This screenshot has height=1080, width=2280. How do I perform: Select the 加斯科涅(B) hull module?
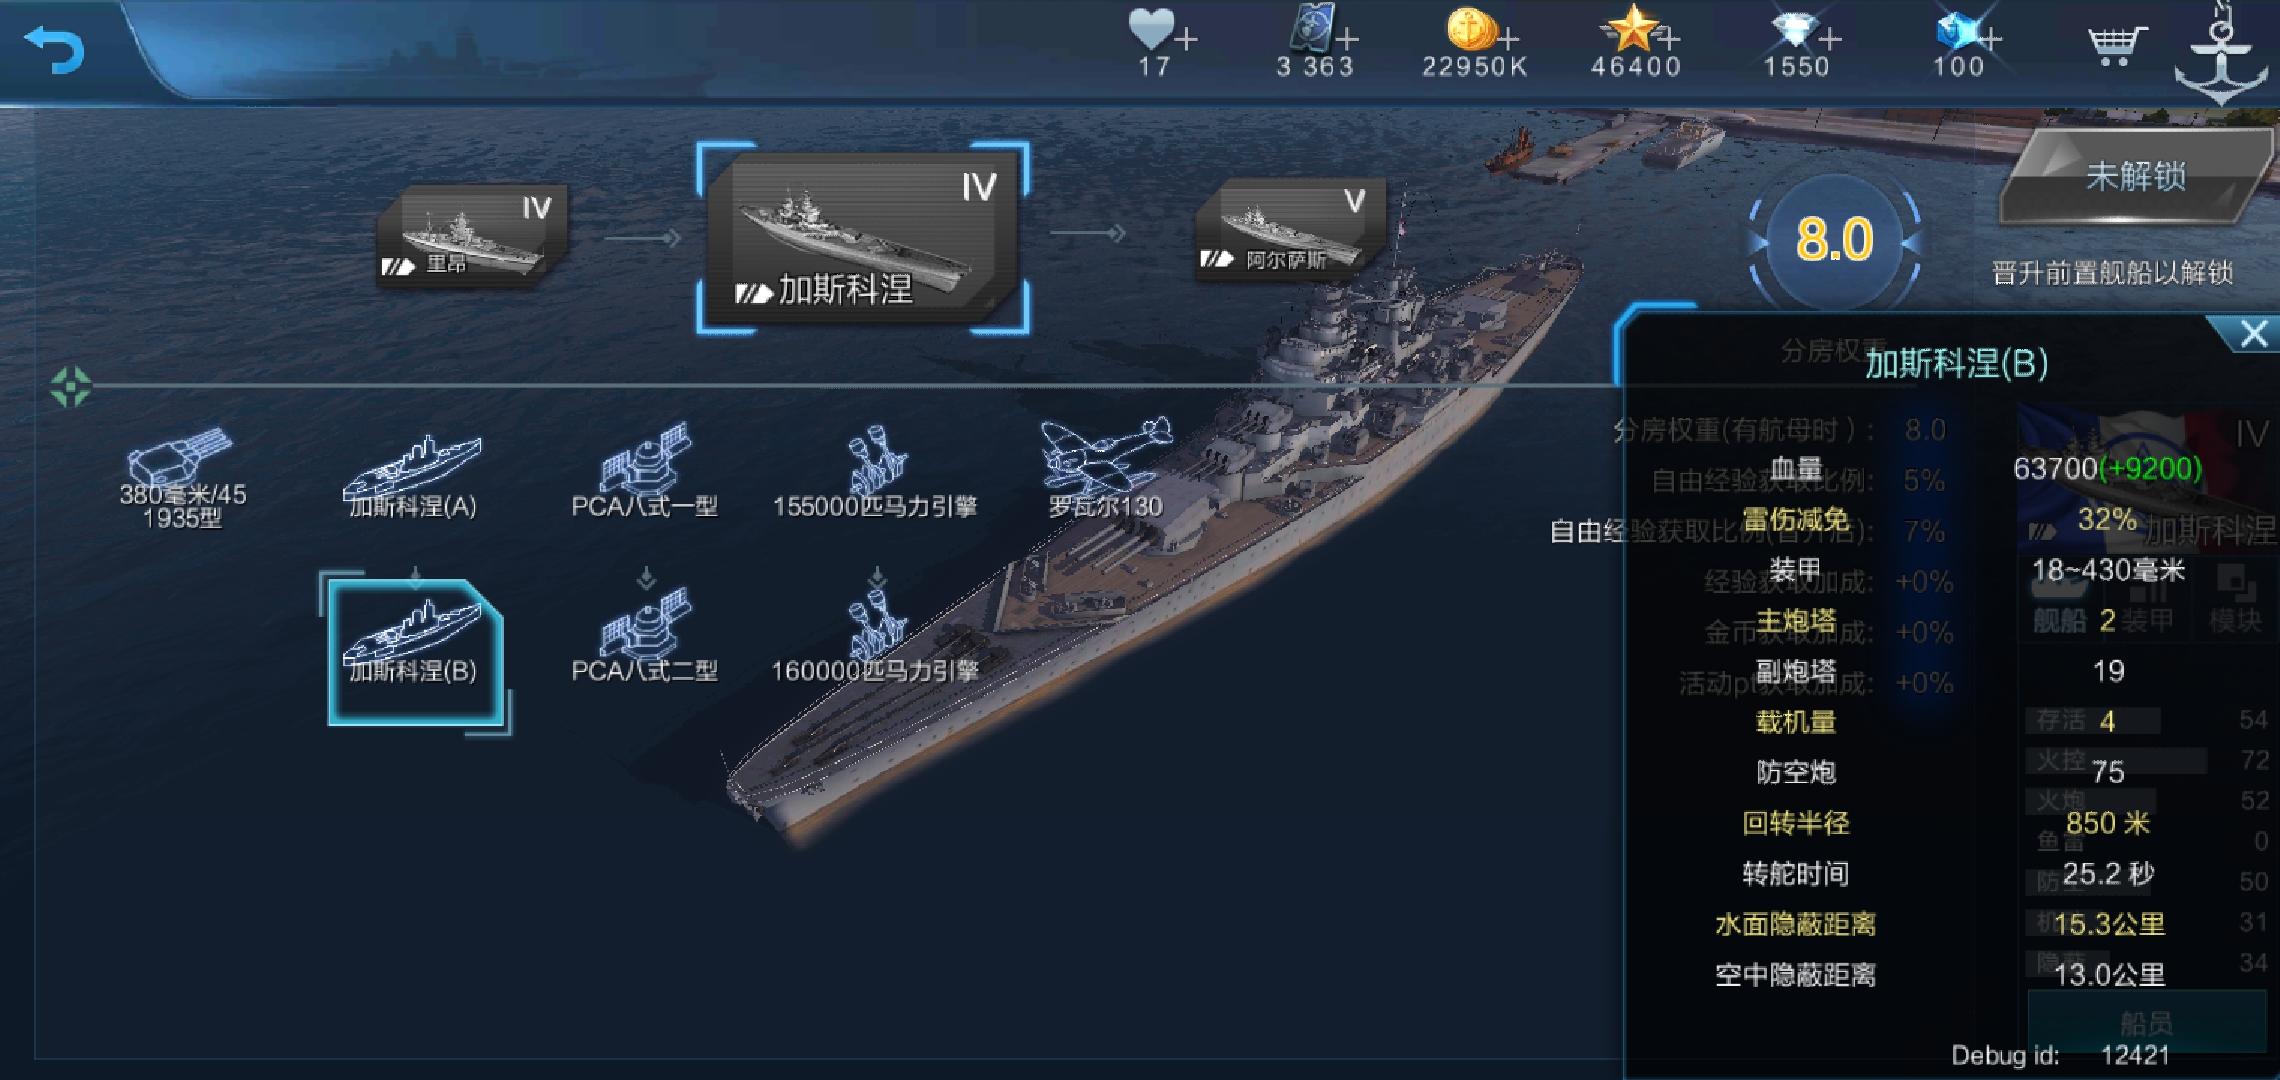pos(412,646)
